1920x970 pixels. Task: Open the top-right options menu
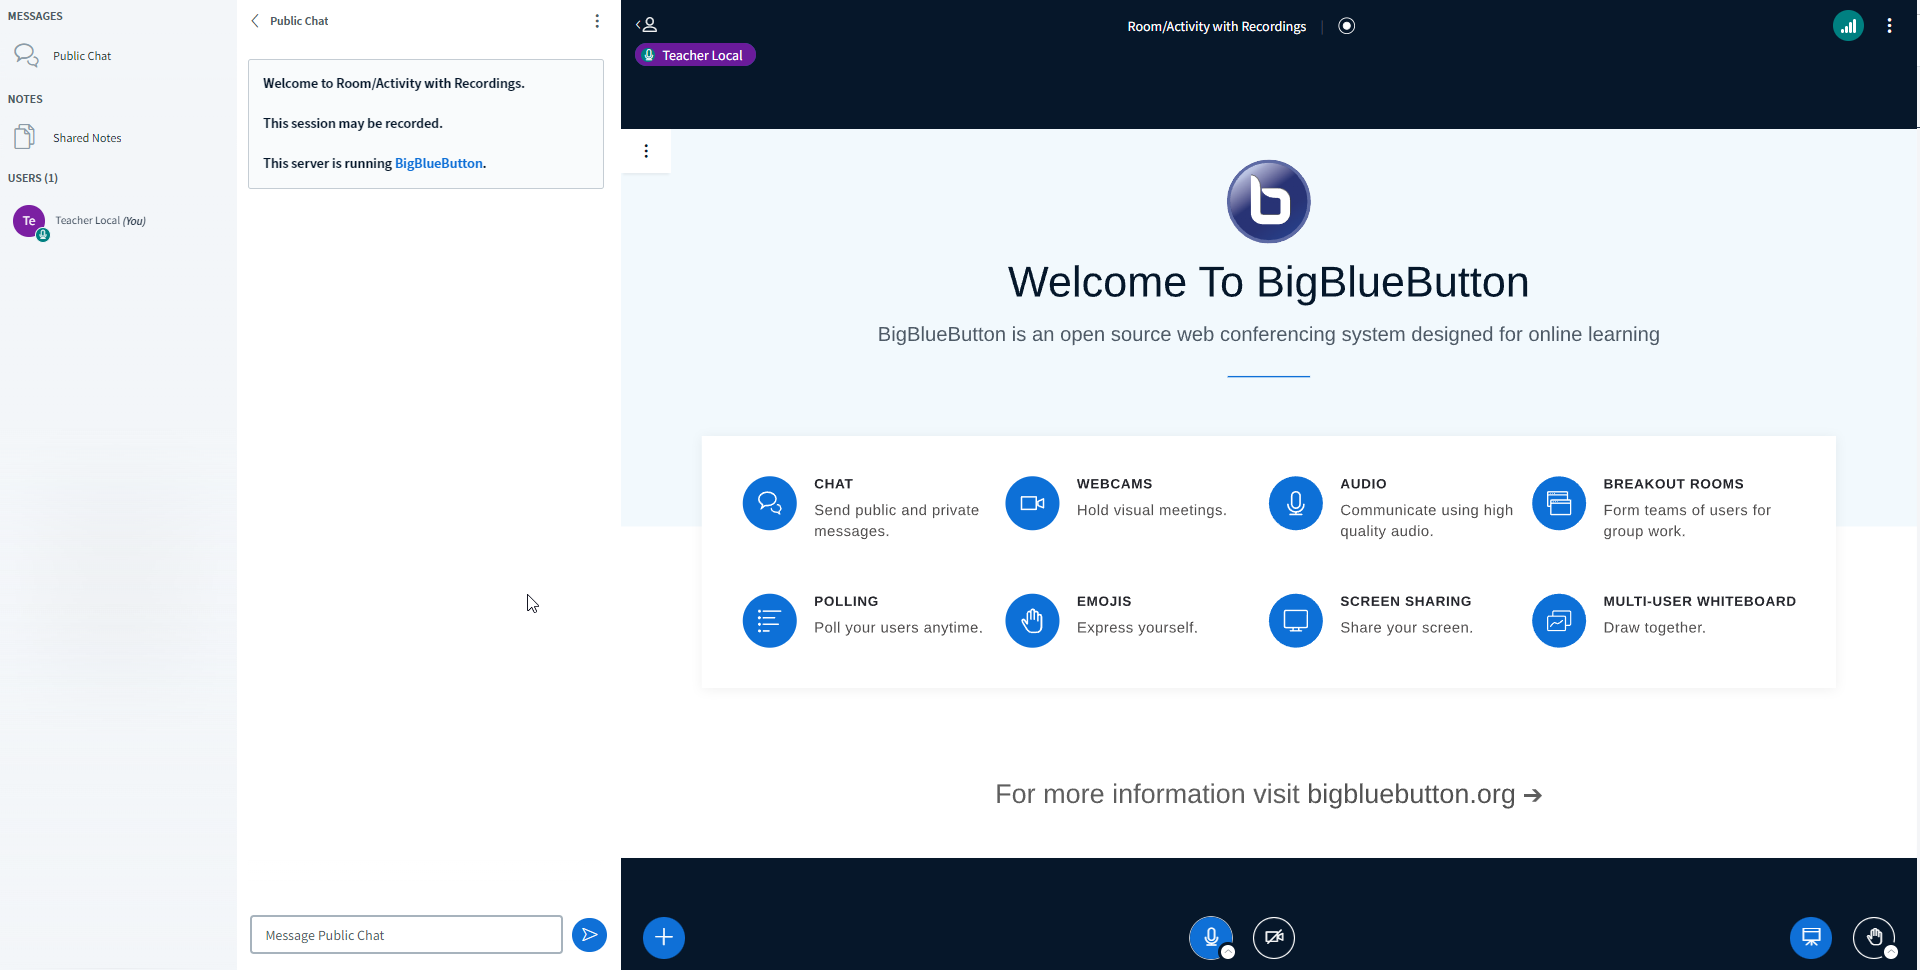point(1889,26)
